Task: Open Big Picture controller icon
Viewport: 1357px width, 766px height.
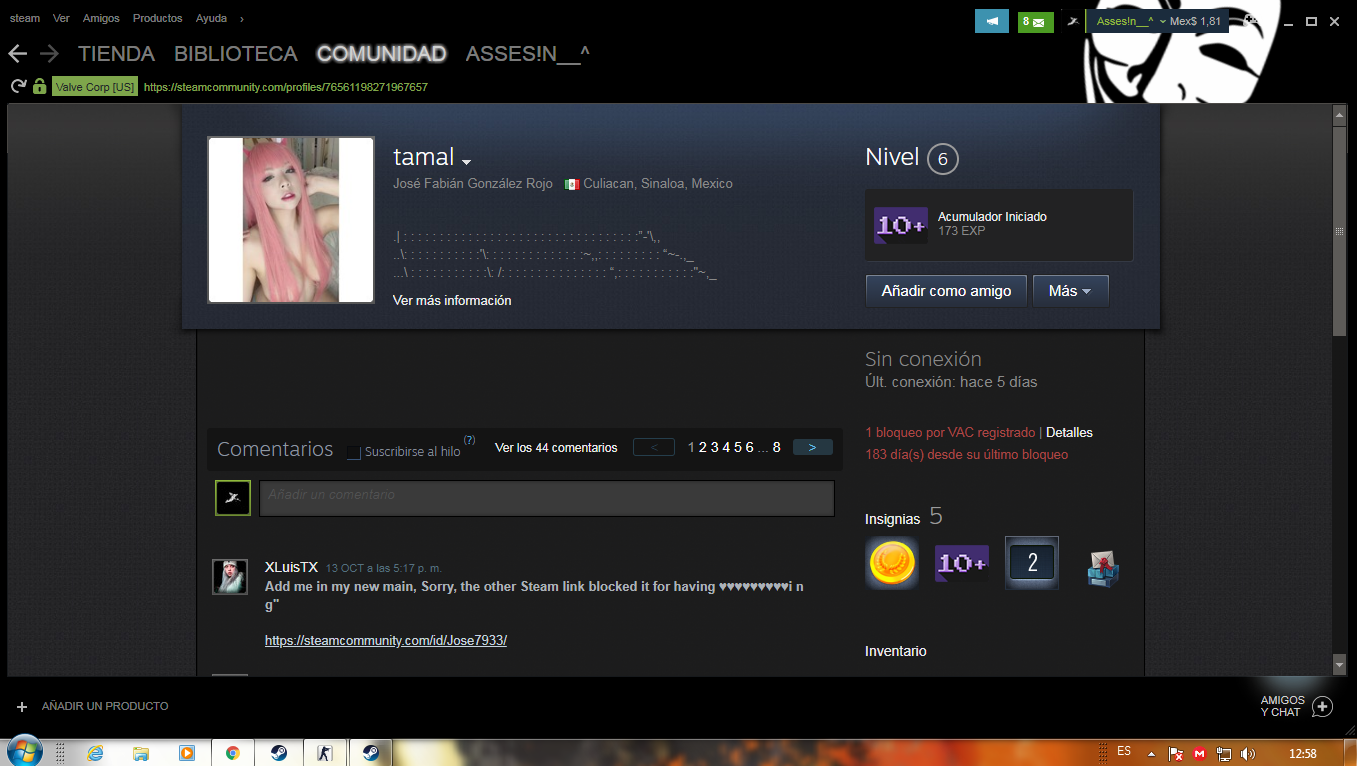Action: coord(1251,19)
